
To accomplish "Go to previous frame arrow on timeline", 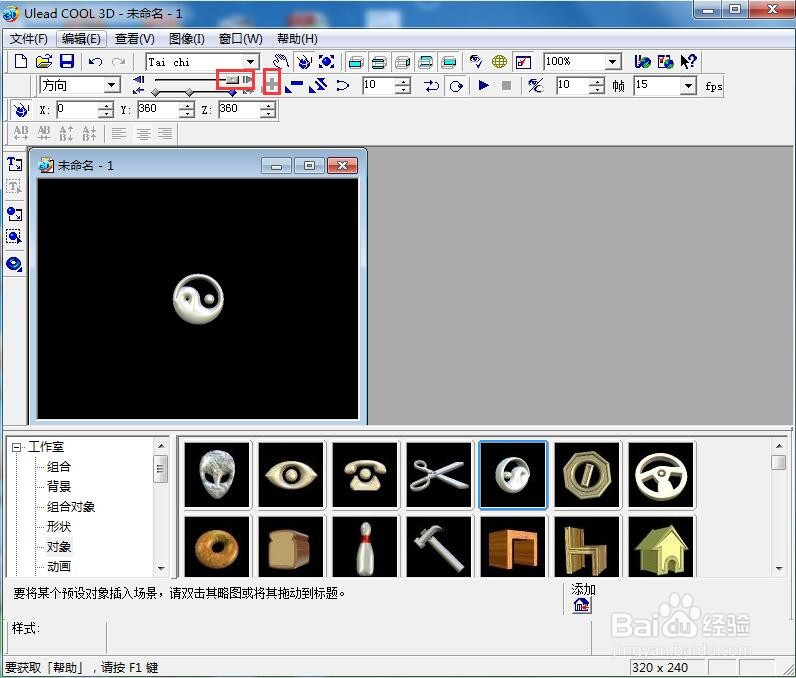I will click(x=139, y=79).
